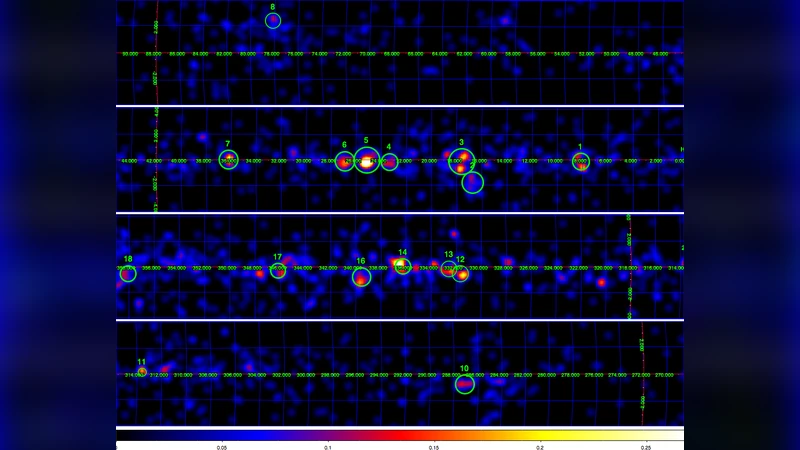The height and width of the screenshot is (450, 800).
Task: Click the green circle marking source 13
Action: click(x=448, y=268)
